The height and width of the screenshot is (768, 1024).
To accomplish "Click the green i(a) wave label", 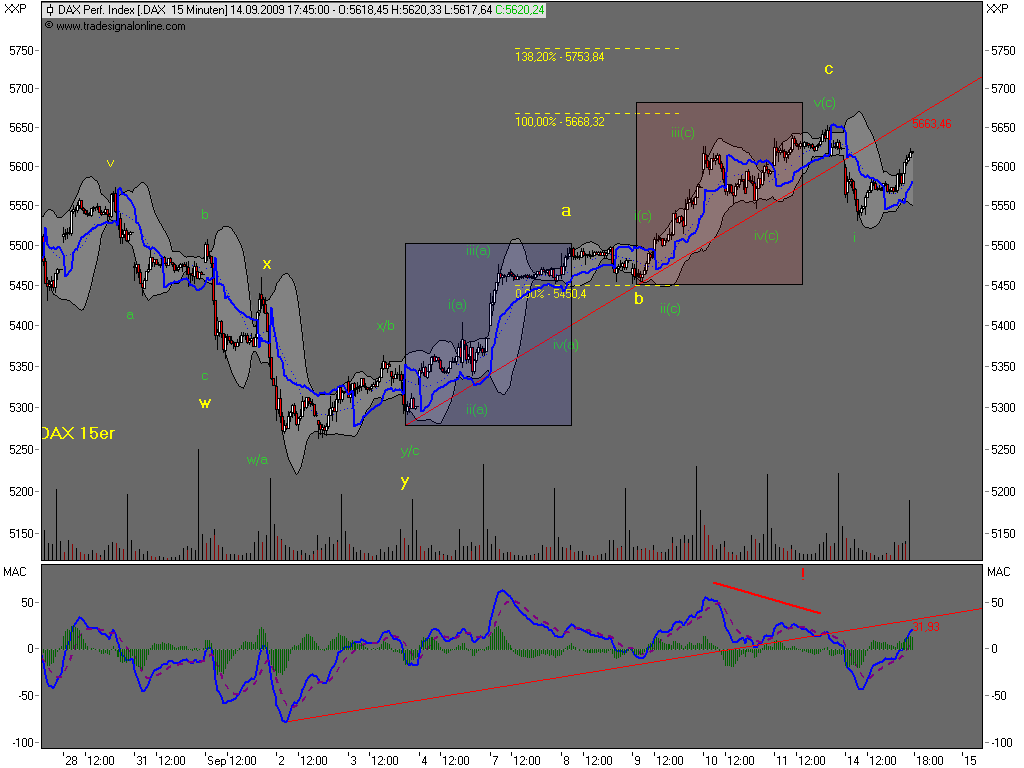I will 457,304.
